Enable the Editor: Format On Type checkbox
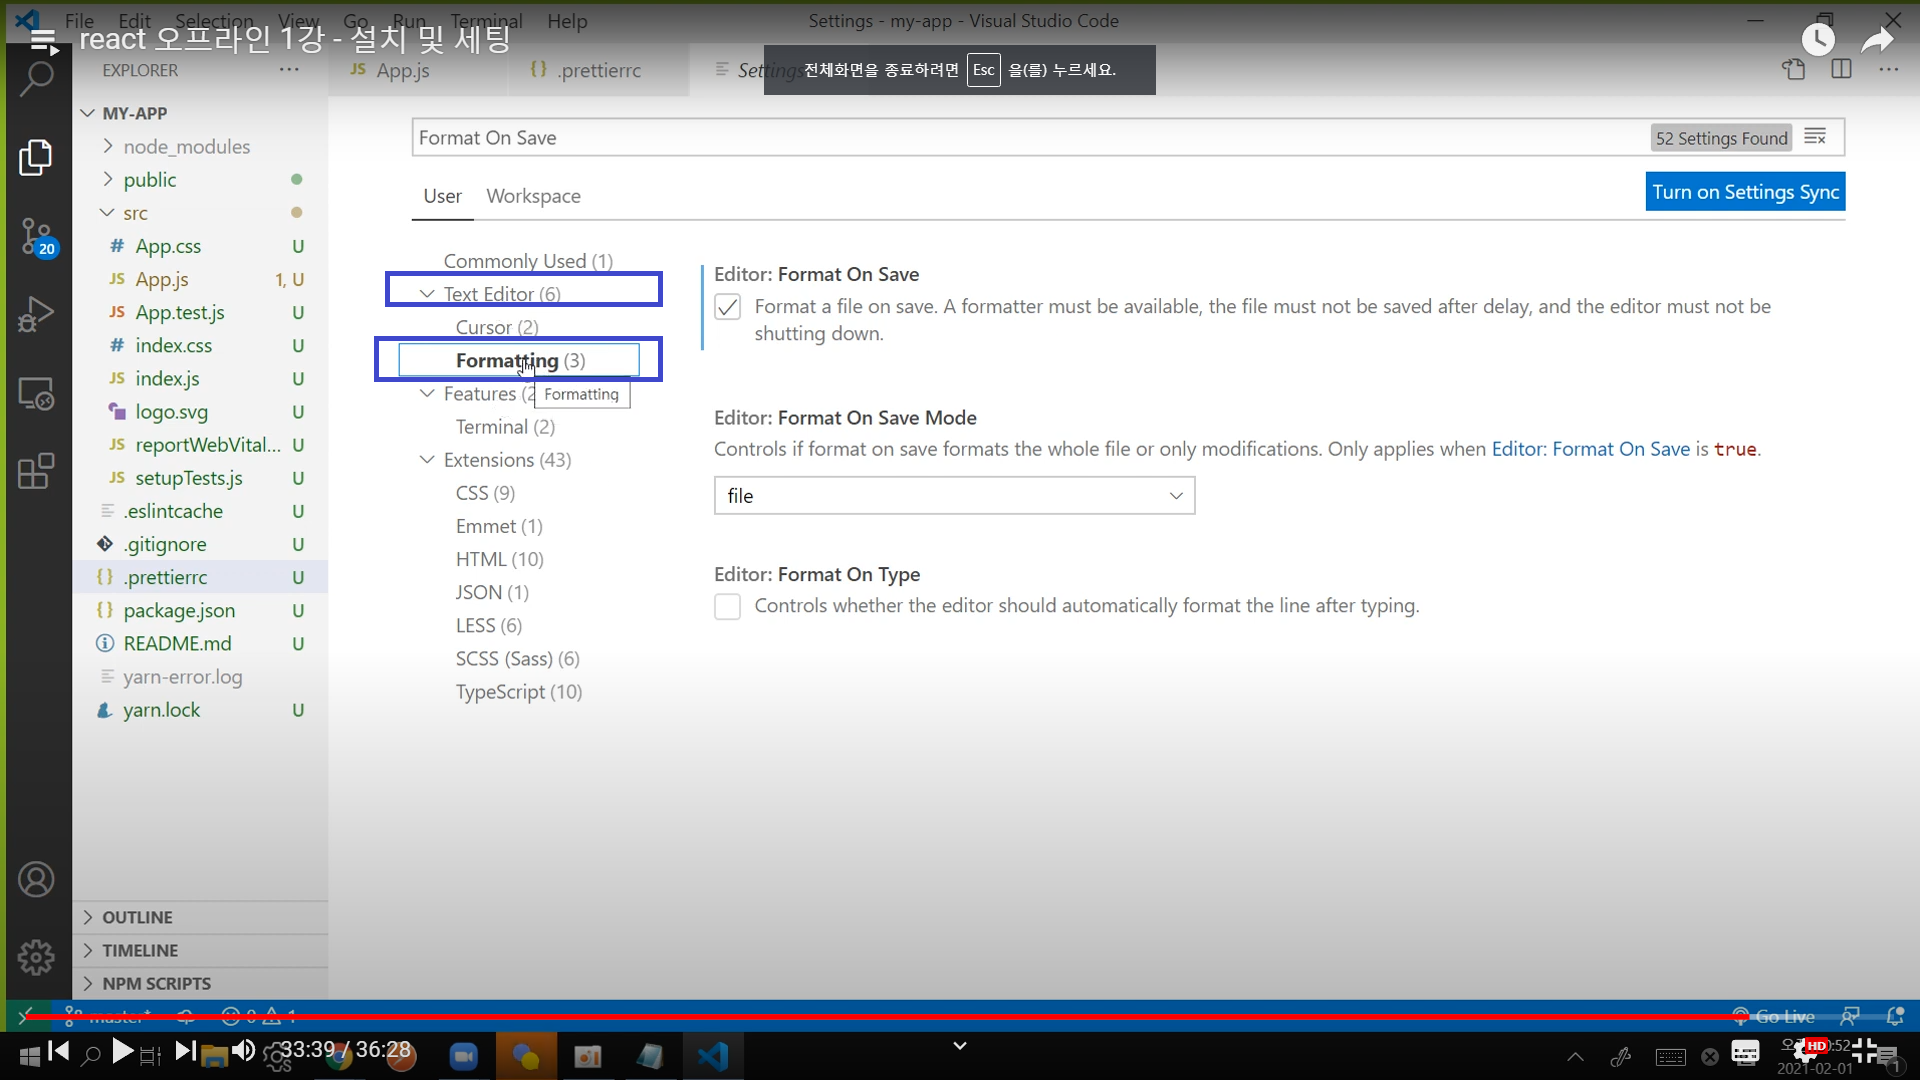 point(728,606)
